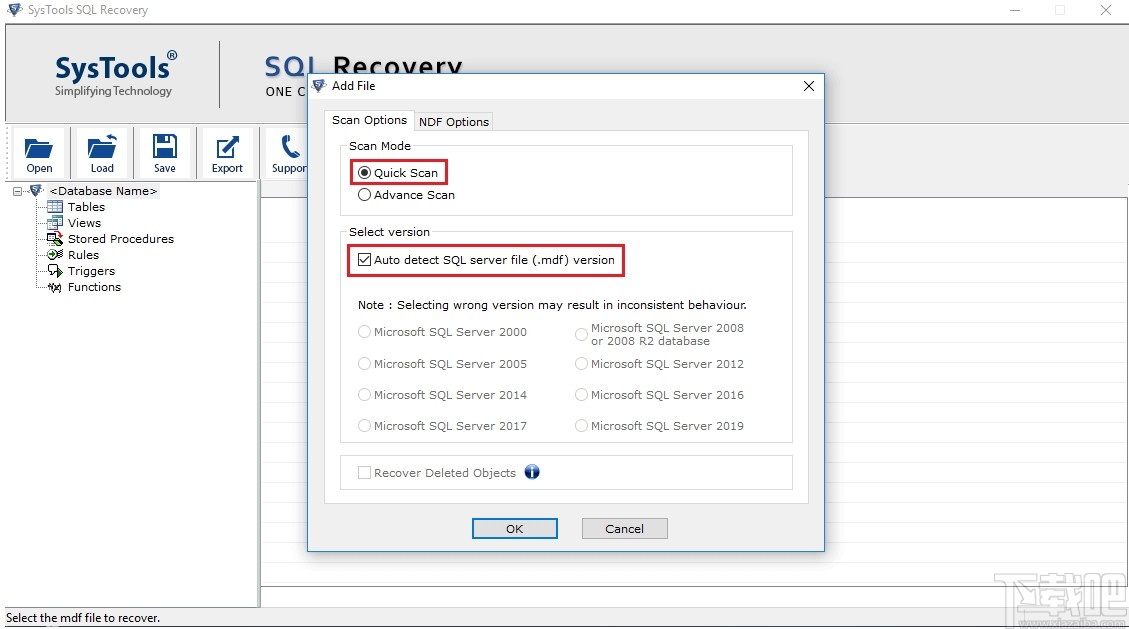Click the Triggers node in the tree
Viewport: 1129px width, 629px height.
pos(88,271)
